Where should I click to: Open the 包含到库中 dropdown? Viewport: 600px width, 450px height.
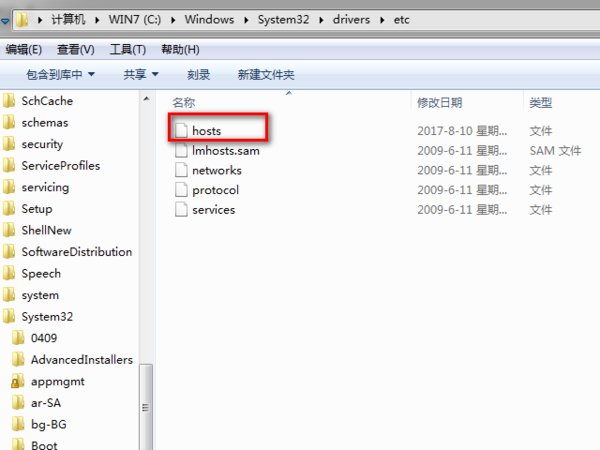(x=60, y=74)
